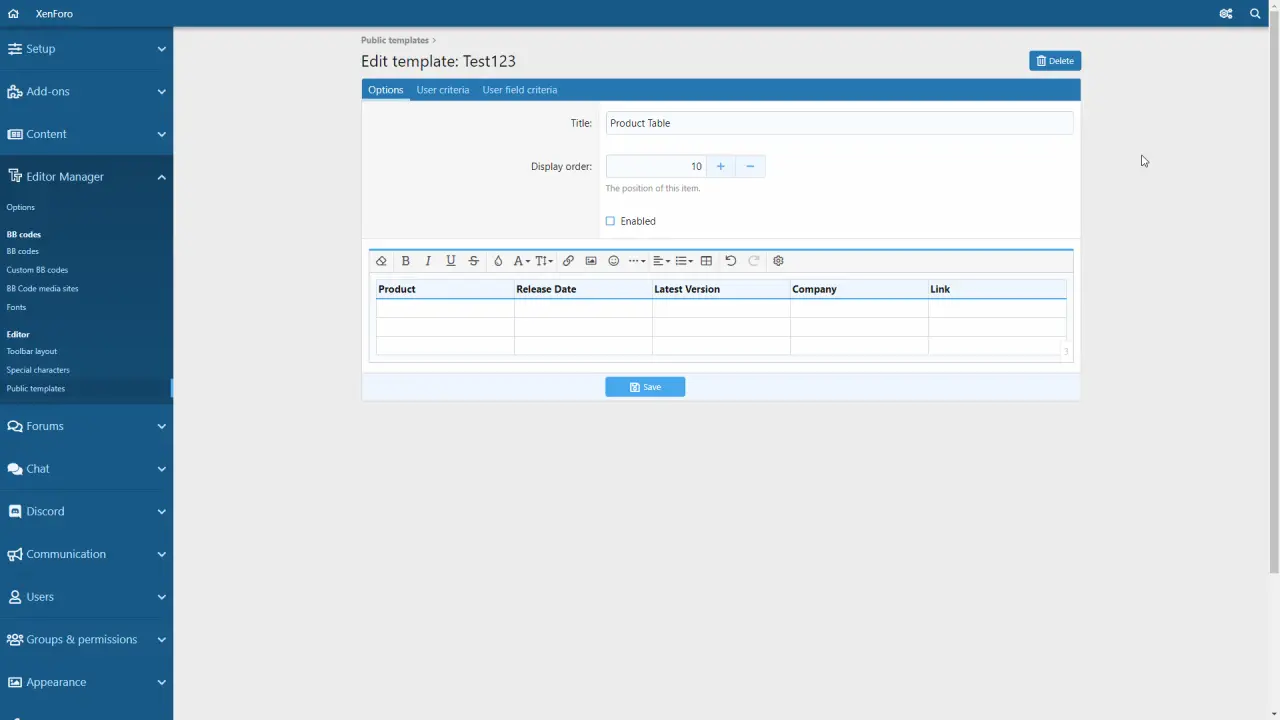Open the text alignment dropdown
1280x720 pixels.
pos(661,261)
